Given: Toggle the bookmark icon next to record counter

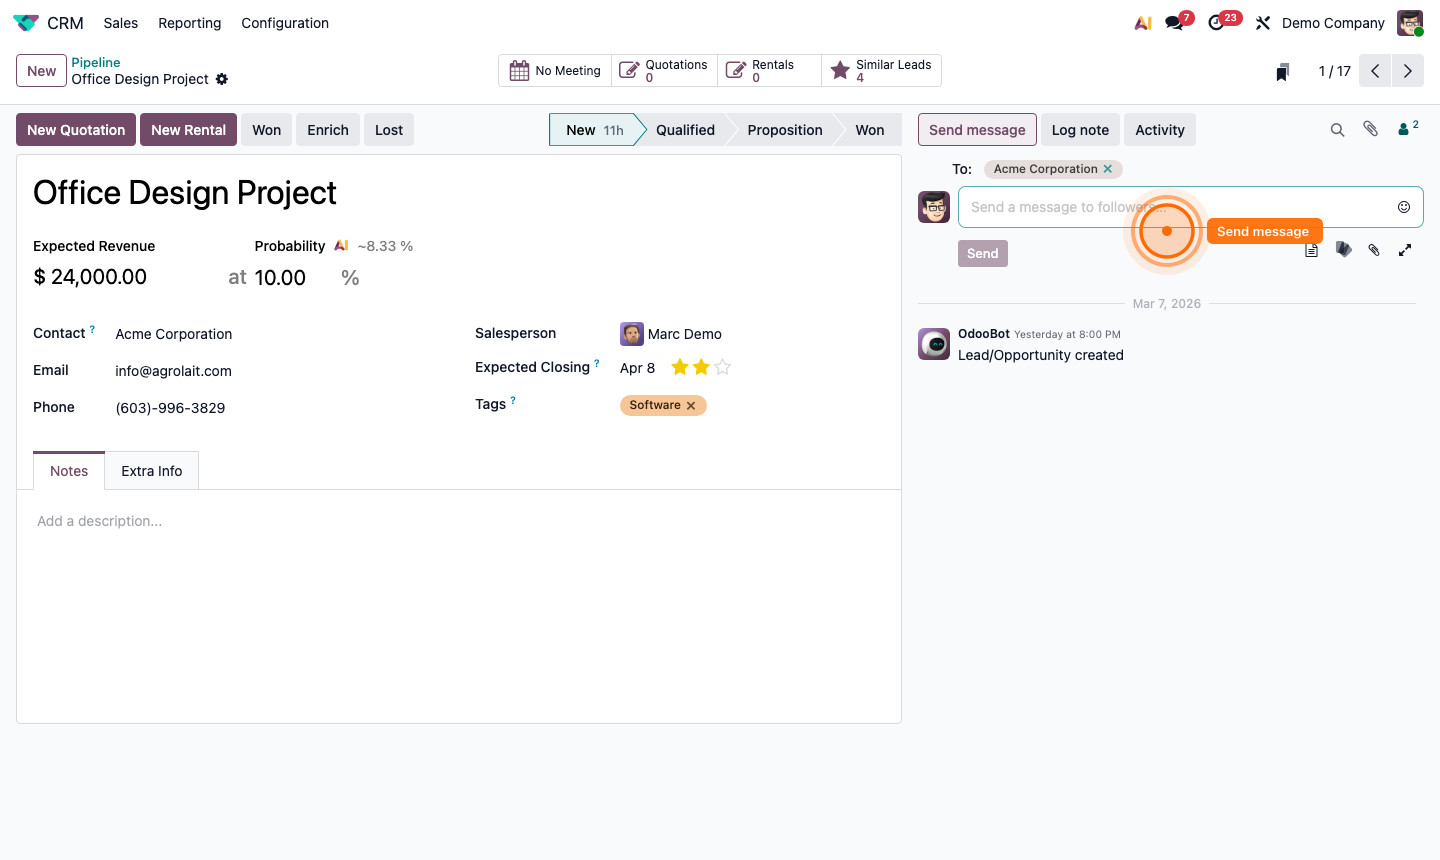Looking at the screenshot, I should [1282, 71].
